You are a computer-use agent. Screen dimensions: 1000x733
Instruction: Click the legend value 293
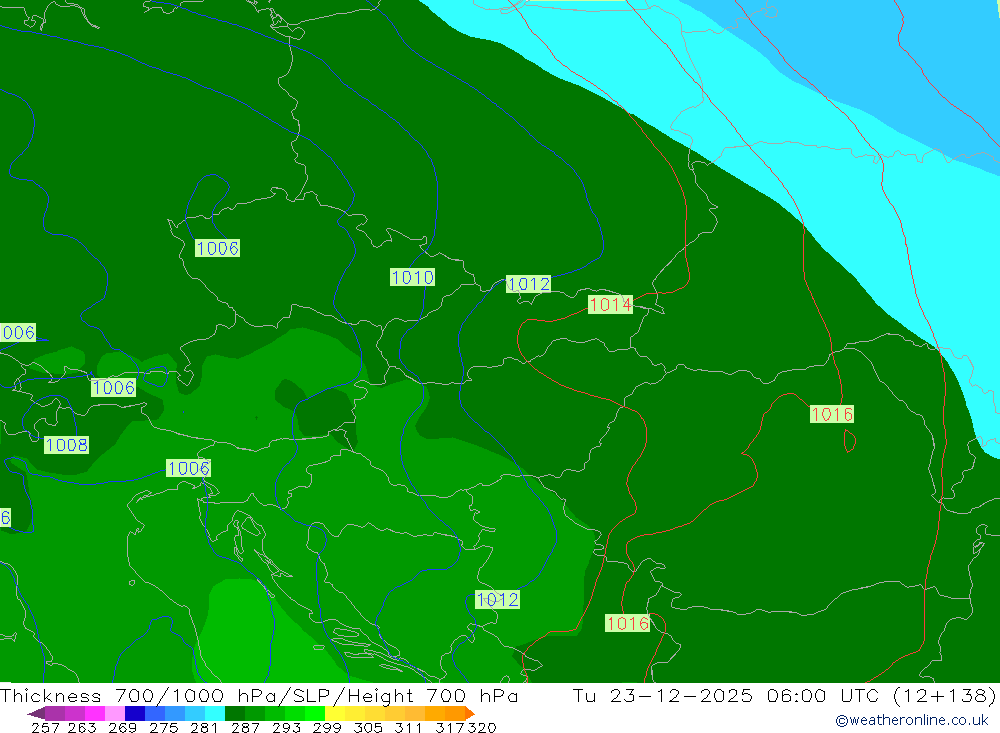pyautogui.click(x=286, y=727)
